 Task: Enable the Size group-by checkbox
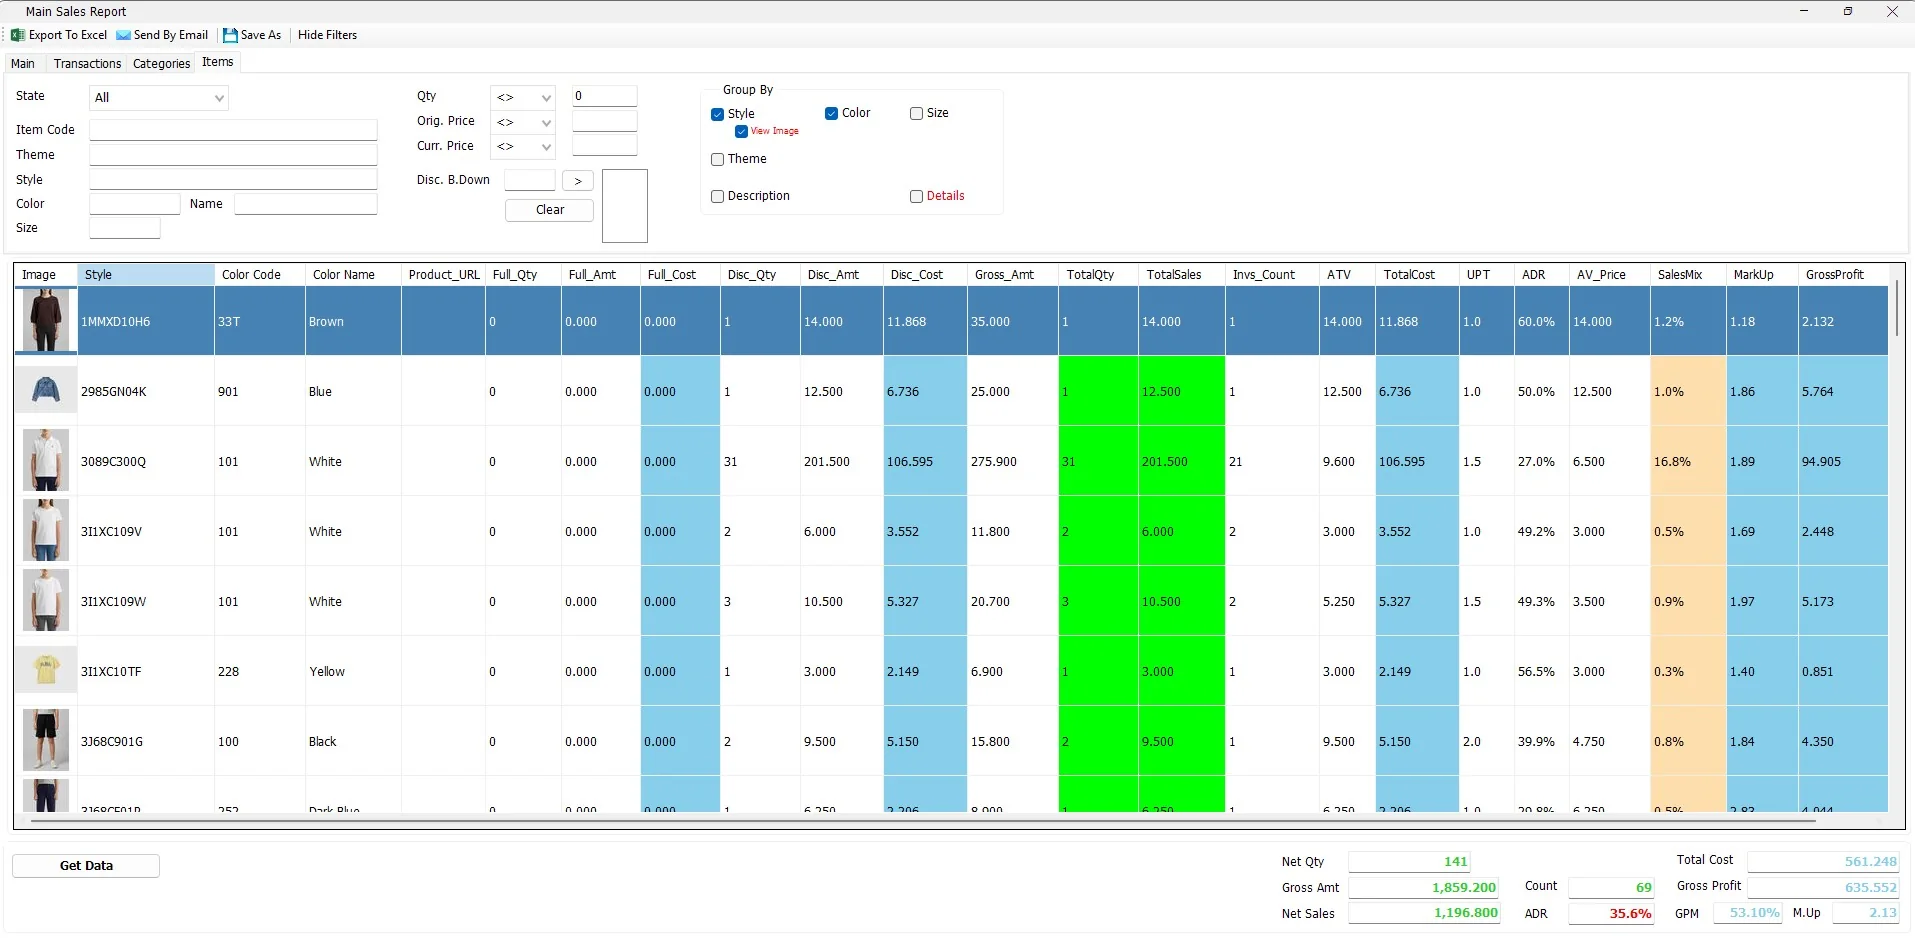pyautogui.click(x=916, y=113)
